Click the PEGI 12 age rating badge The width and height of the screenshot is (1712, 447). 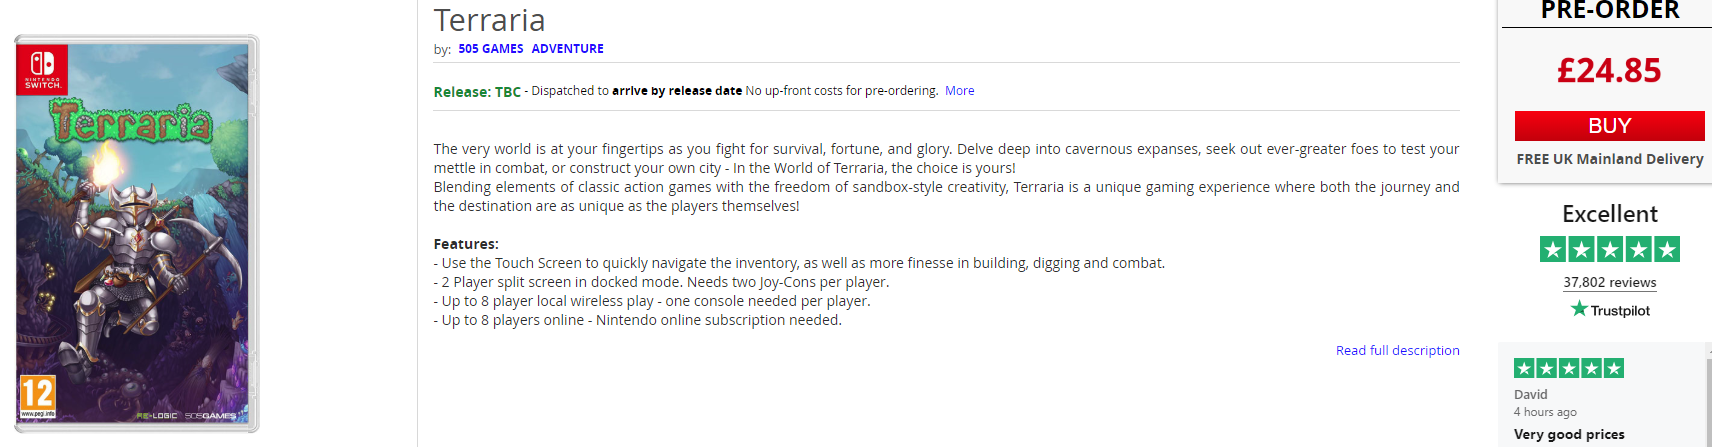[x=38, y=396]
